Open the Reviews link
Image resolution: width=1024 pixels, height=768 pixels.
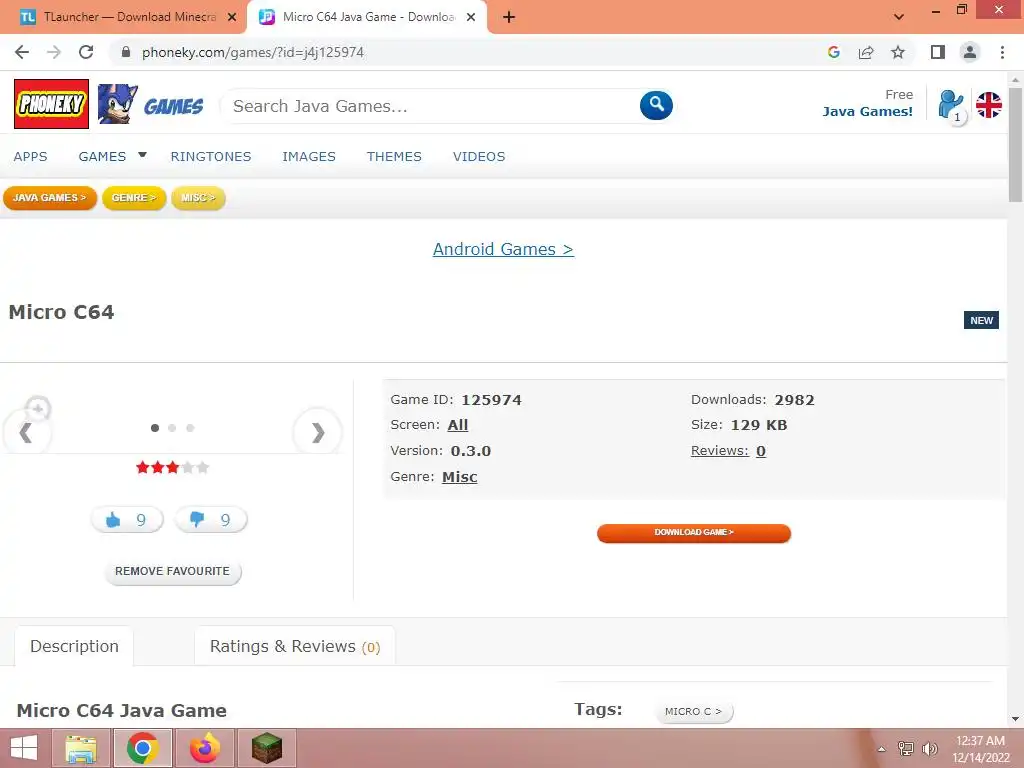(x=720, y=451)
